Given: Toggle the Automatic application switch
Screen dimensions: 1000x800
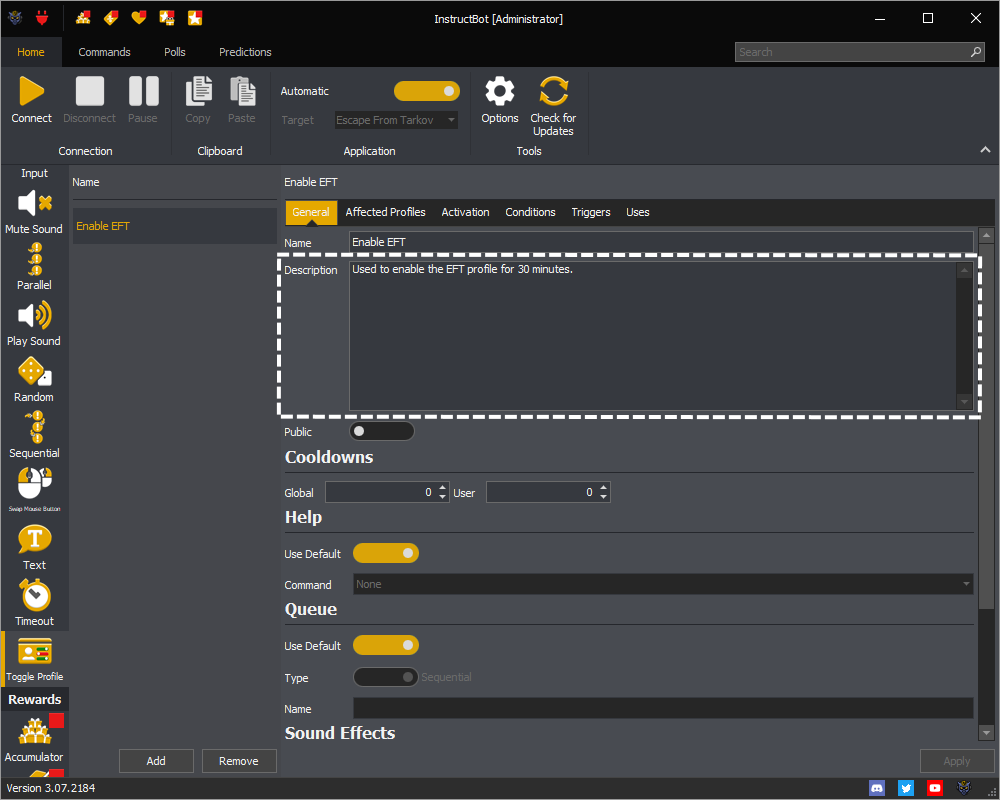Looking at the screenshot, I should pyautogui.click(x=426, y=91).
